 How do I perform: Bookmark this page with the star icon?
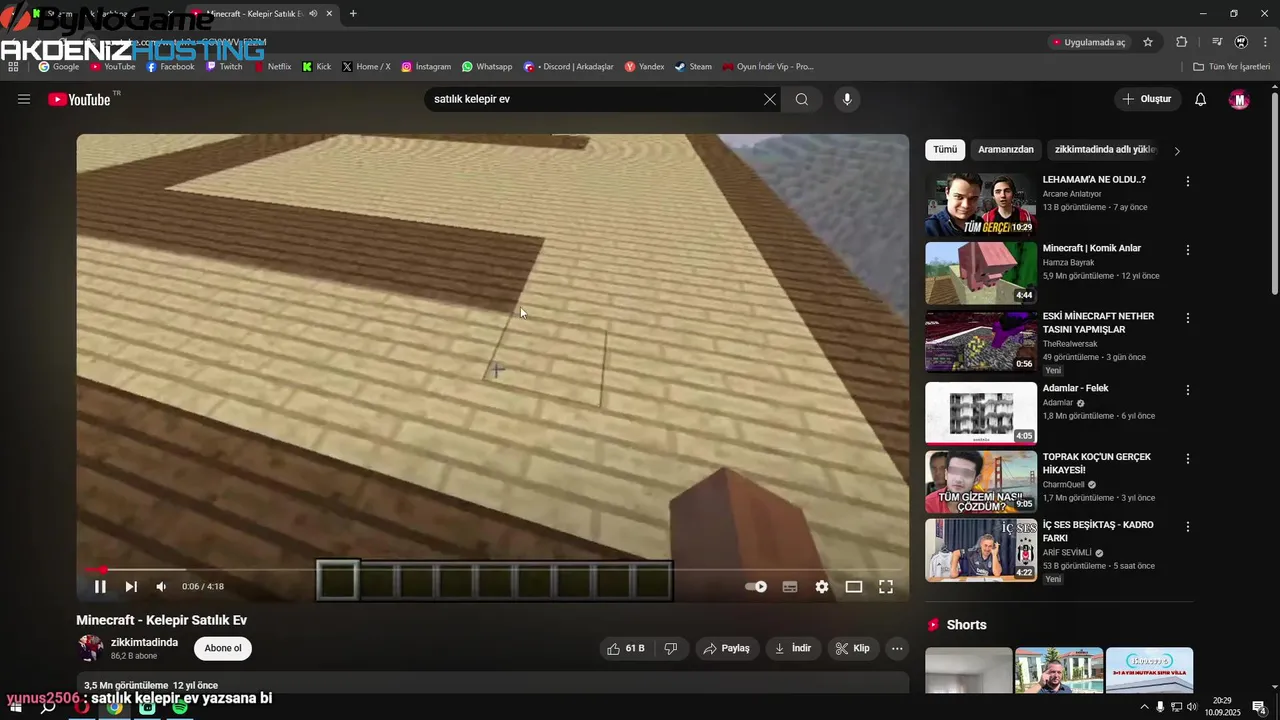(x=1148, y=42)
